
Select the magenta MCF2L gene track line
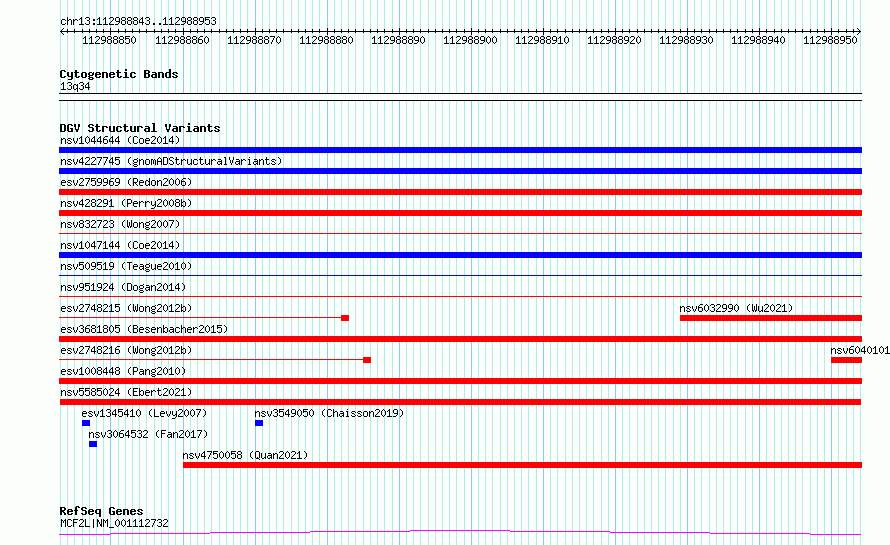pyautogui.click(x=460, y=533)
